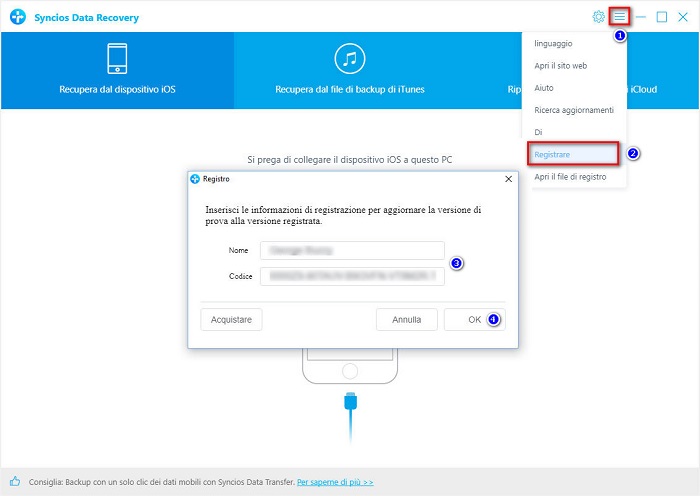700x496 pixels.
Task: Confirm registration with OK button
Action: coord(475,320)
